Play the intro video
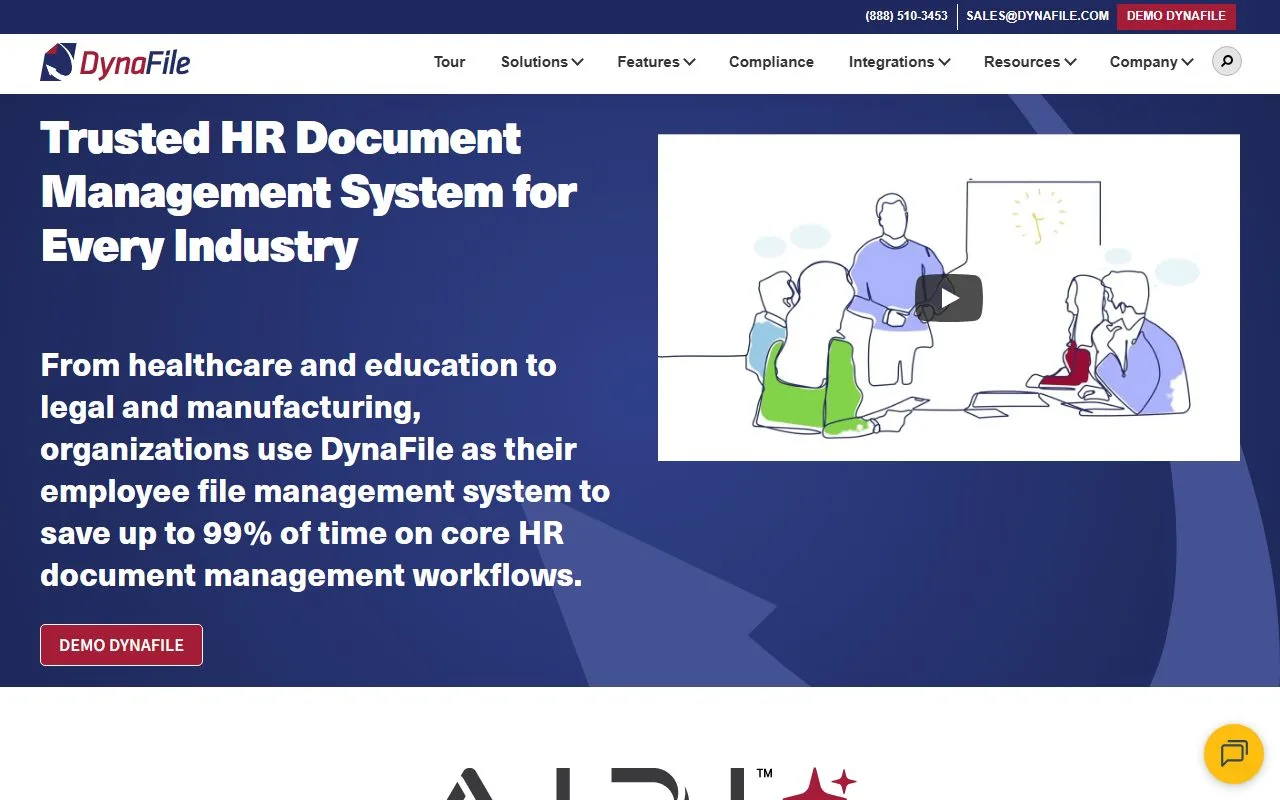Viewport: 1280px width, 800px height. point(949,298)
